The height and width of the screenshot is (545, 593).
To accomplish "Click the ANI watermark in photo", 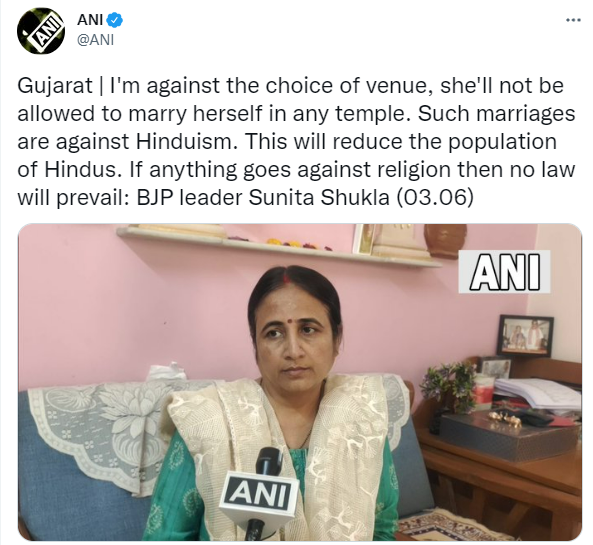I will [504, 272].
